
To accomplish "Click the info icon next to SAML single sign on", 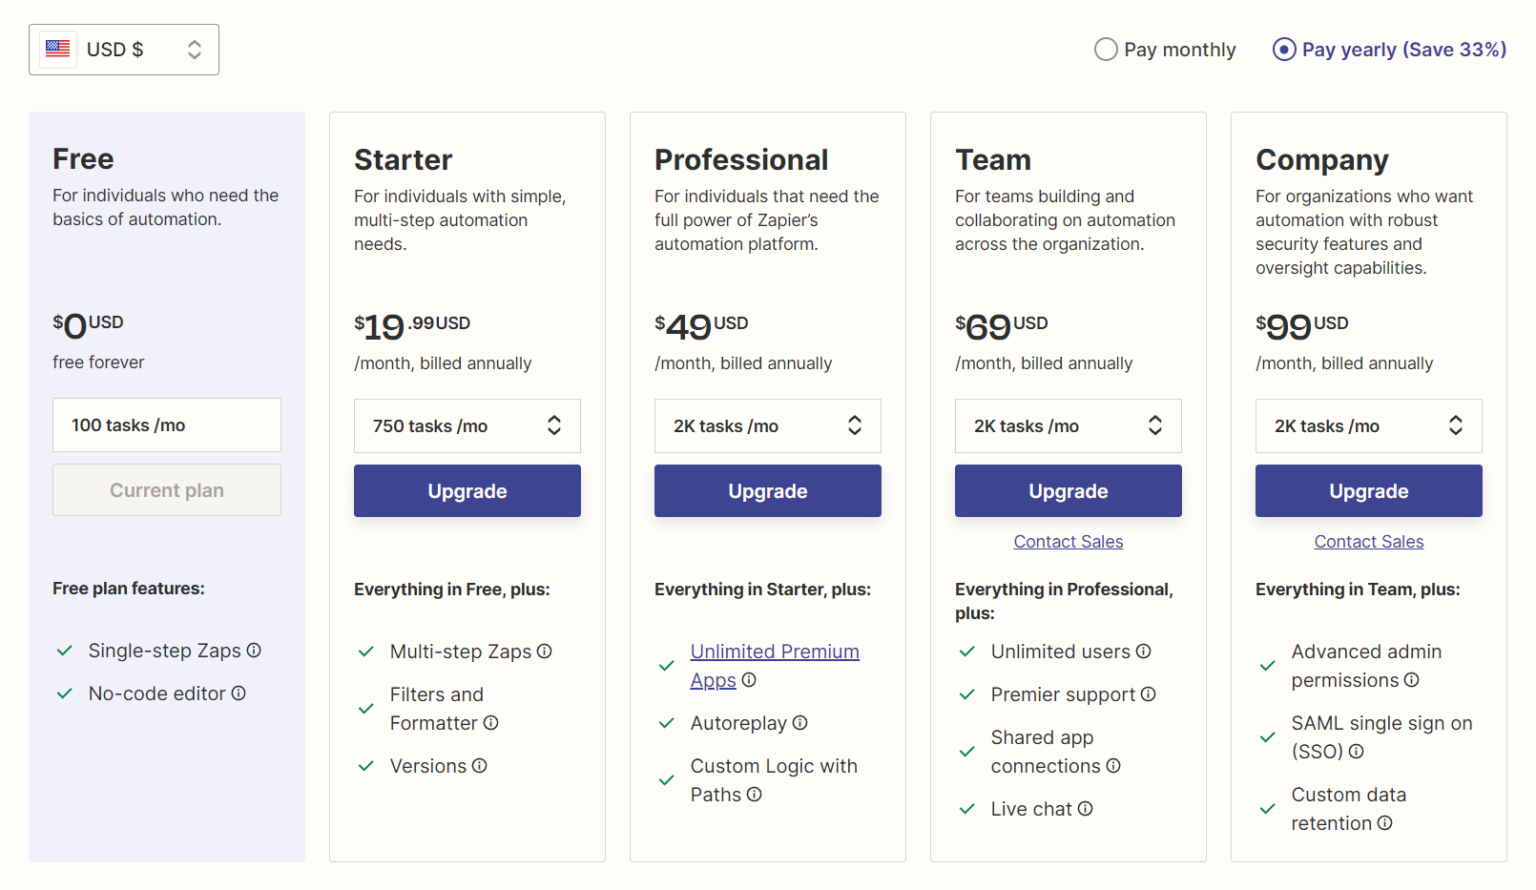I will tap(1357, 751).
